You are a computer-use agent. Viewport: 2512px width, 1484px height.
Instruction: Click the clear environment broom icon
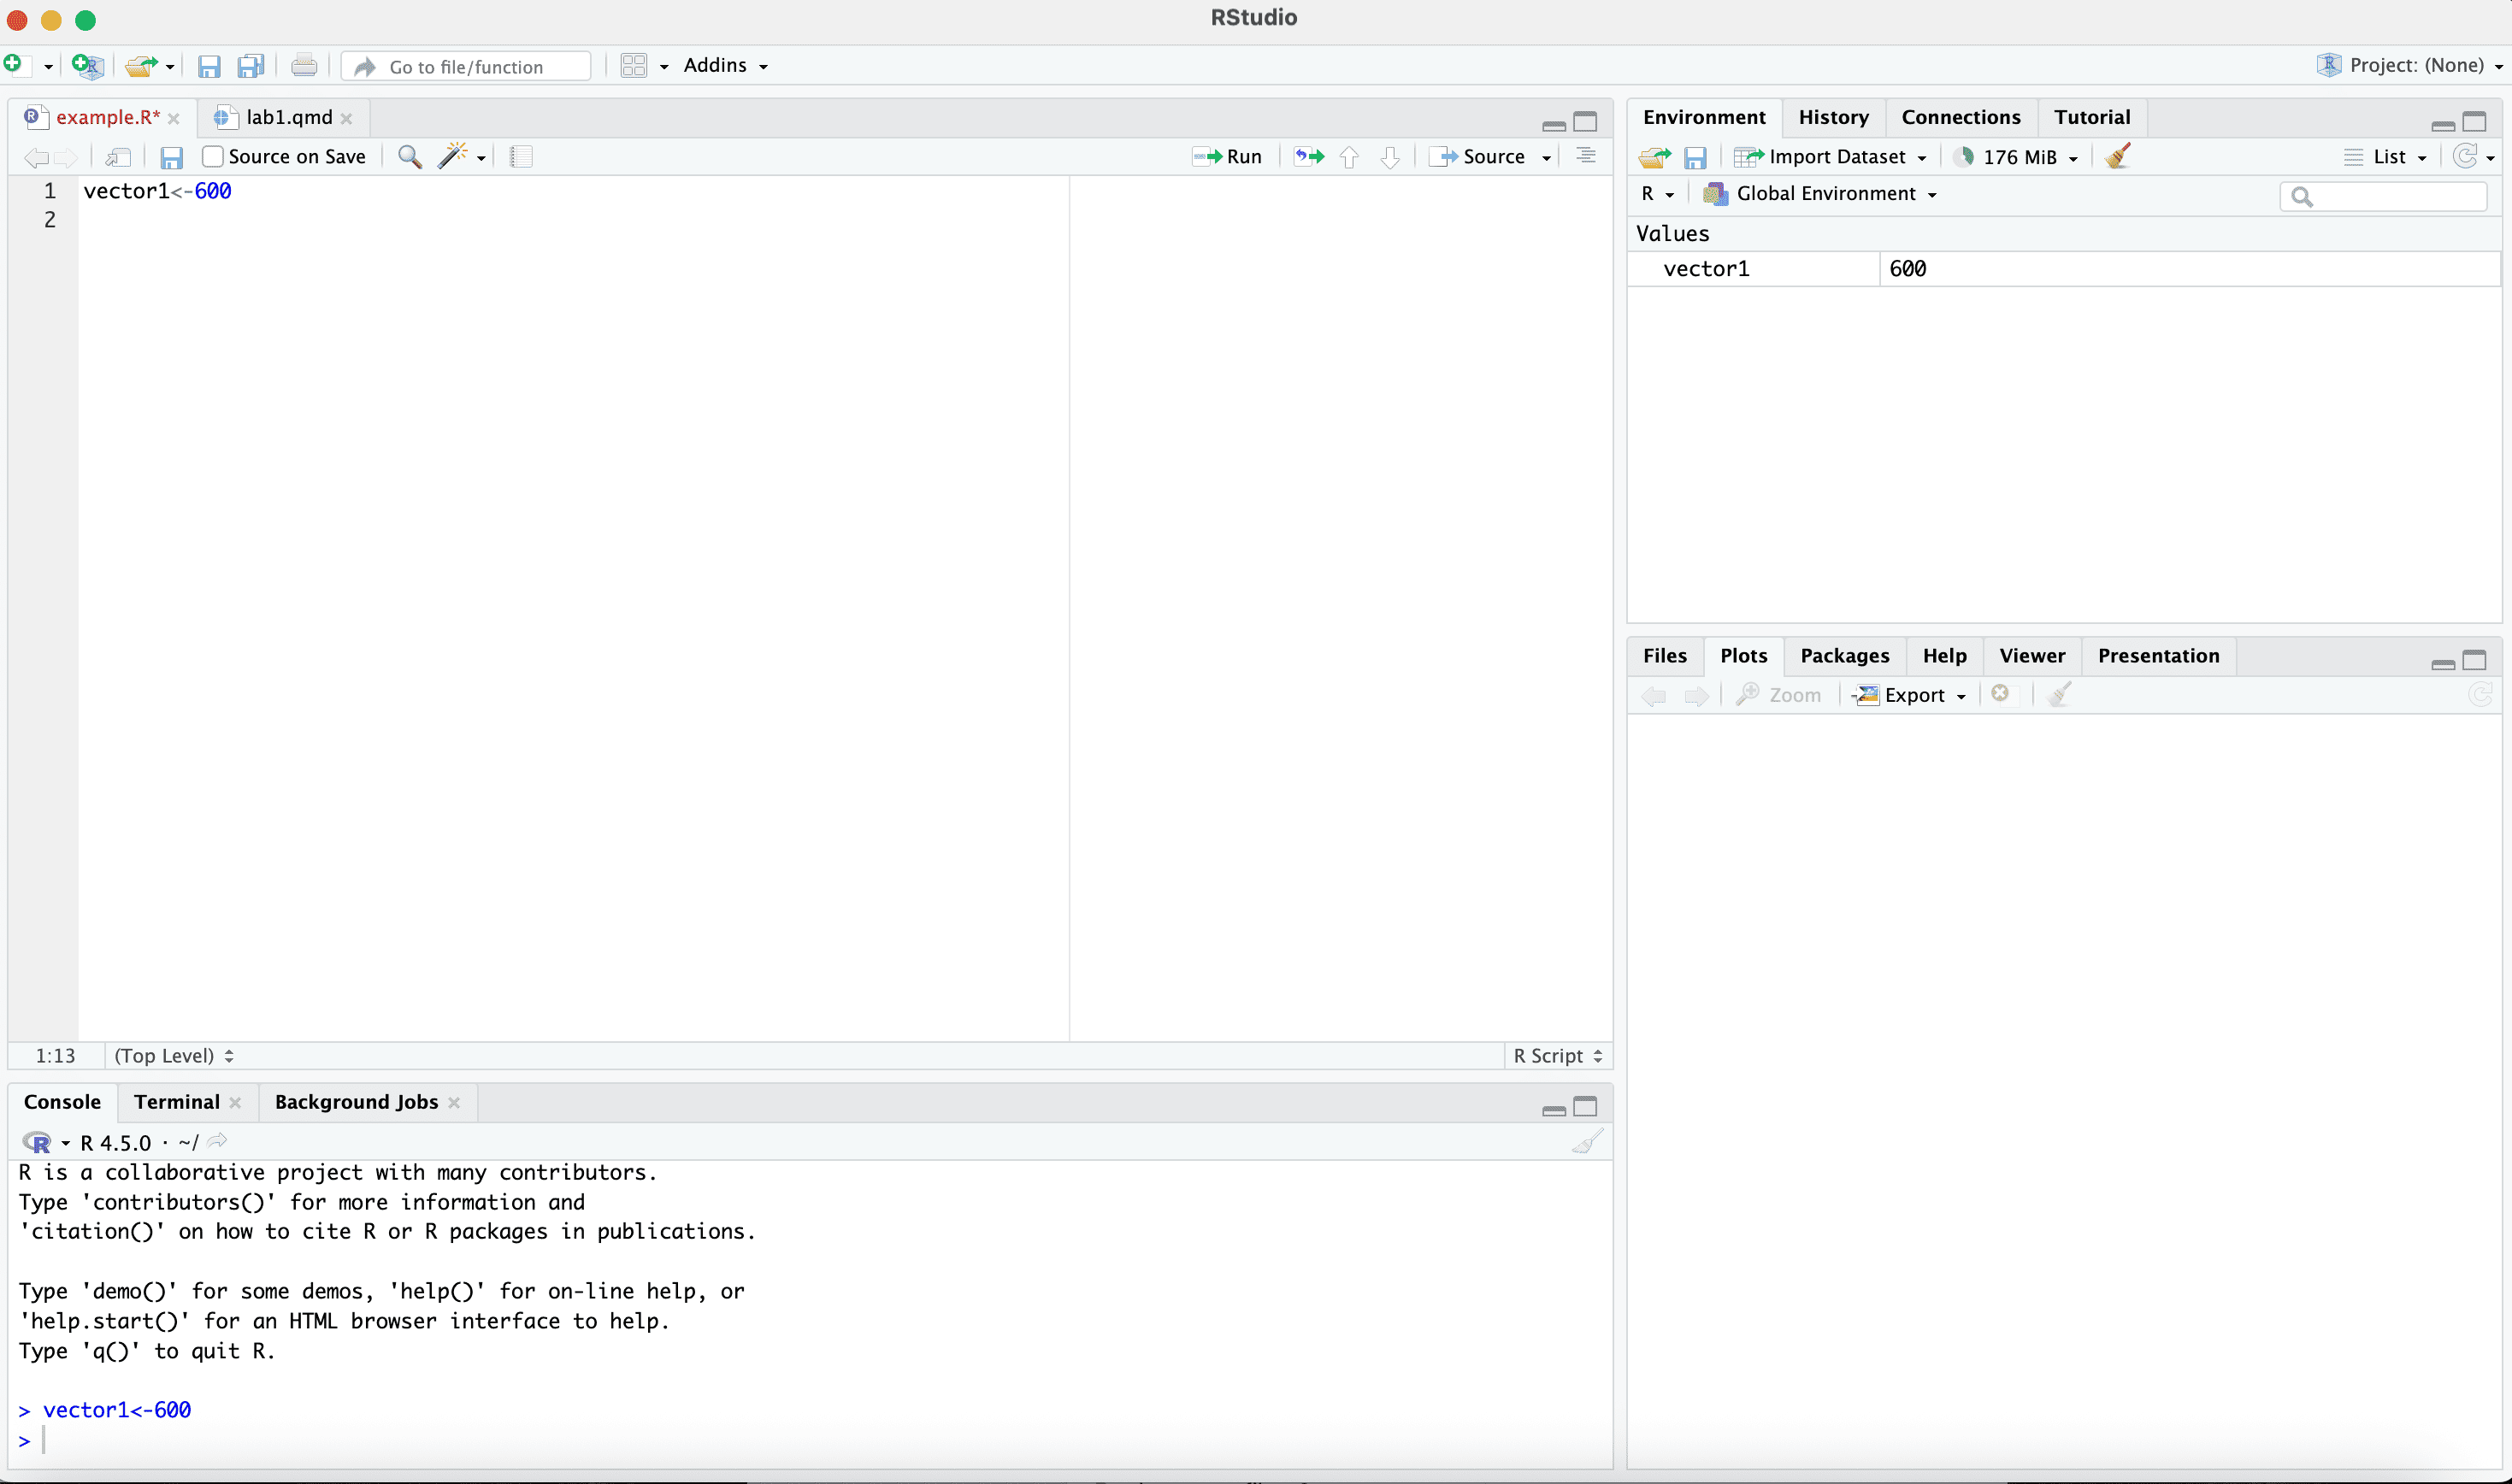(2117, 156)
